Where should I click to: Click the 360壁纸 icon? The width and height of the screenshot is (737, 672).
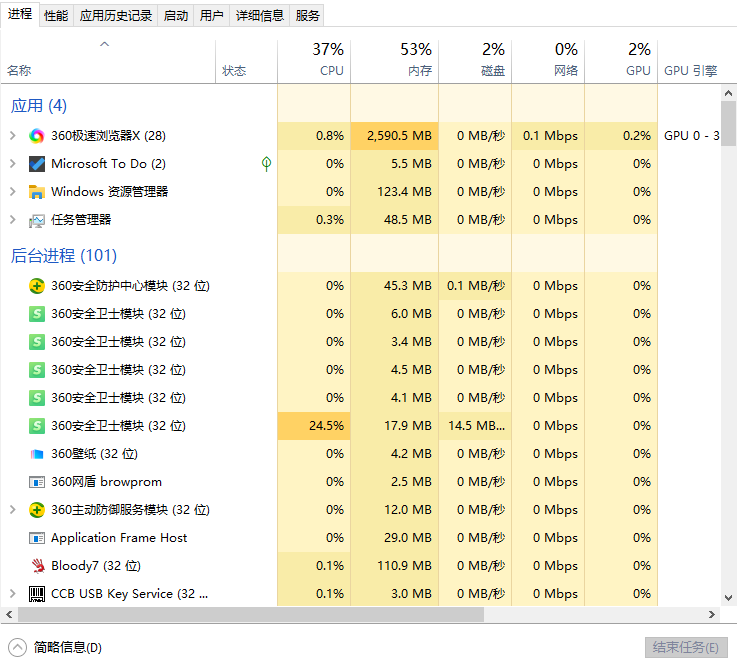pos(37,454)
